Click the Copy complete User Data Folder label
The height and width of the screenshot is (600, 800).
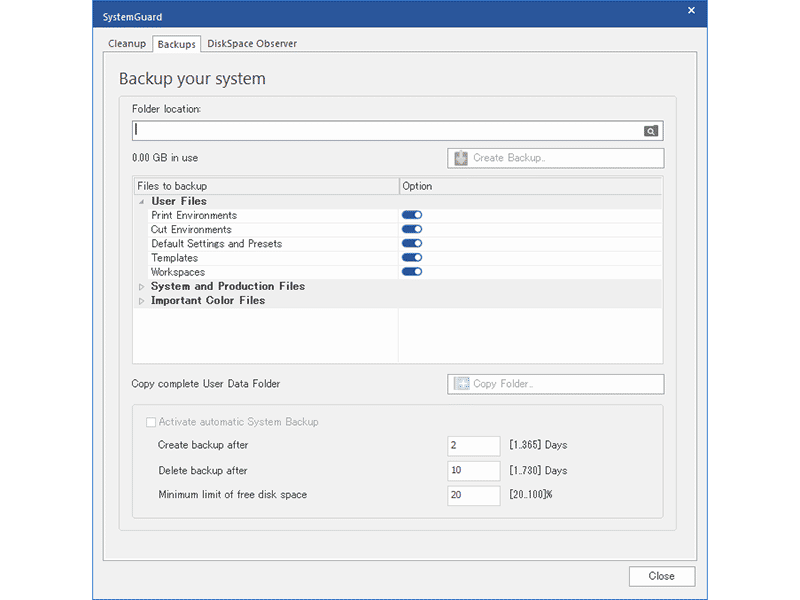(206, 384)
